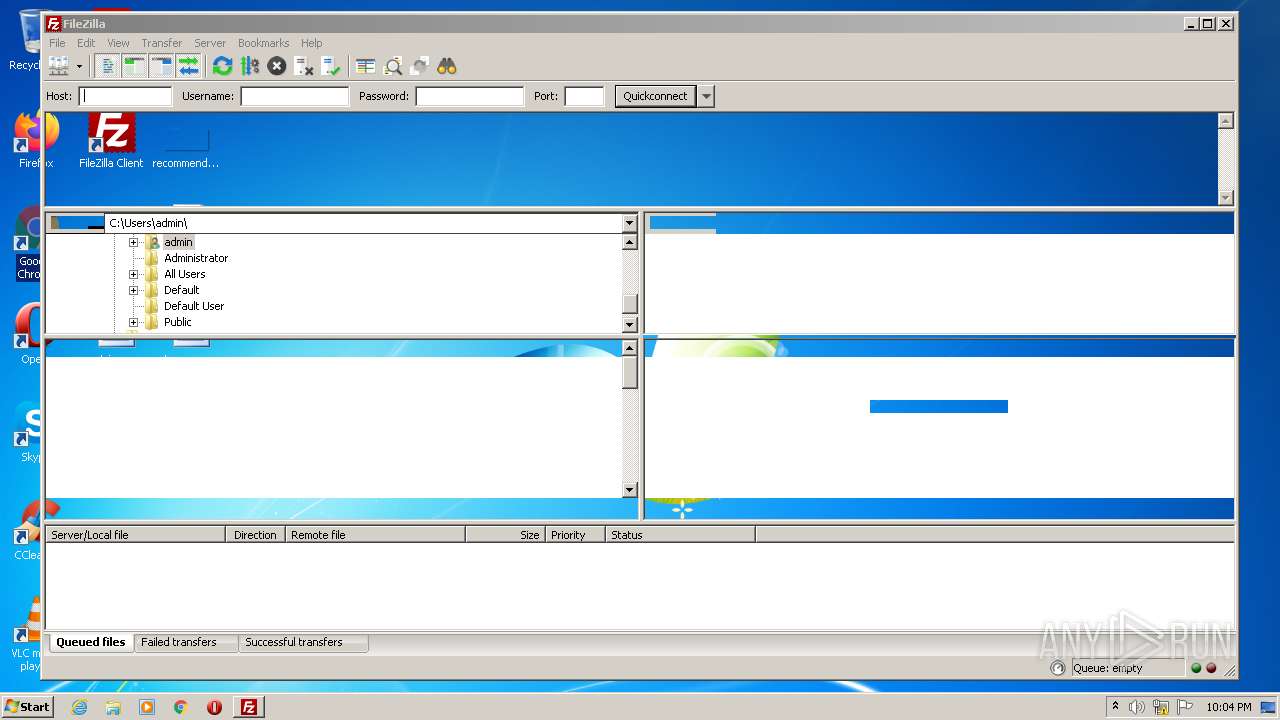Select the Default User folder
1280x720 pixels.
tap(194, 306)
